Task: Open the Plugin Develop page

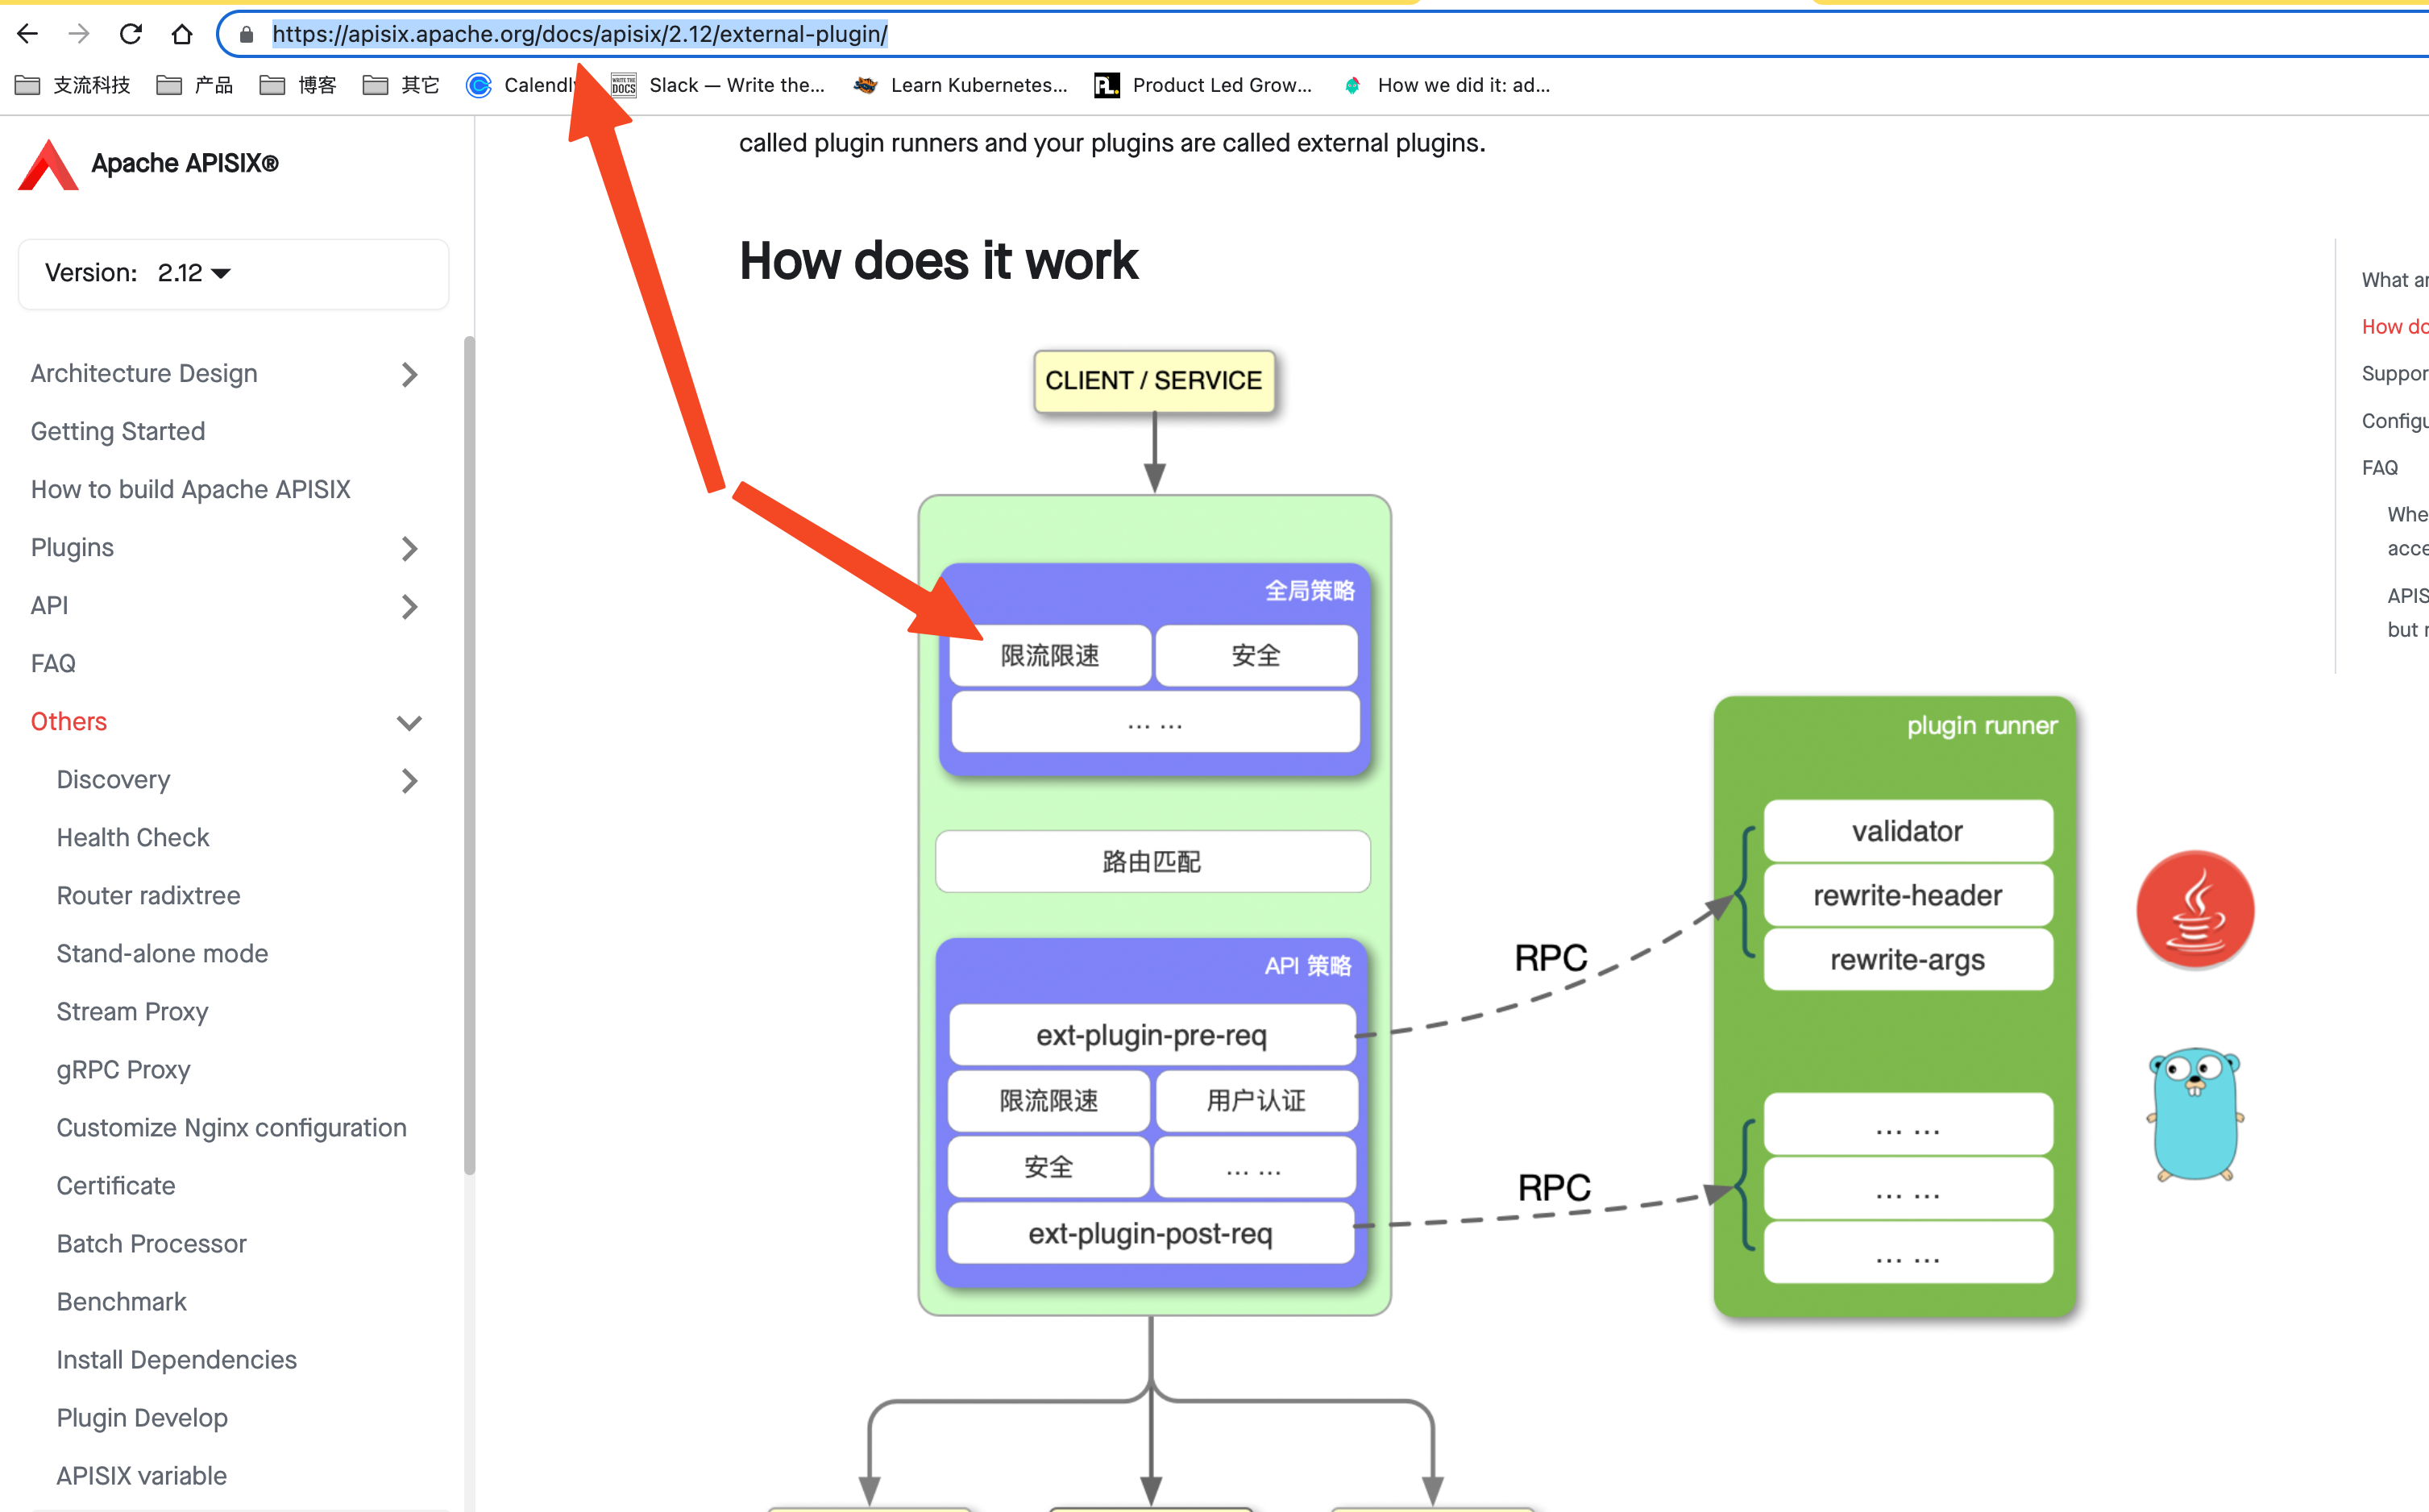Action: point(142,1418)
